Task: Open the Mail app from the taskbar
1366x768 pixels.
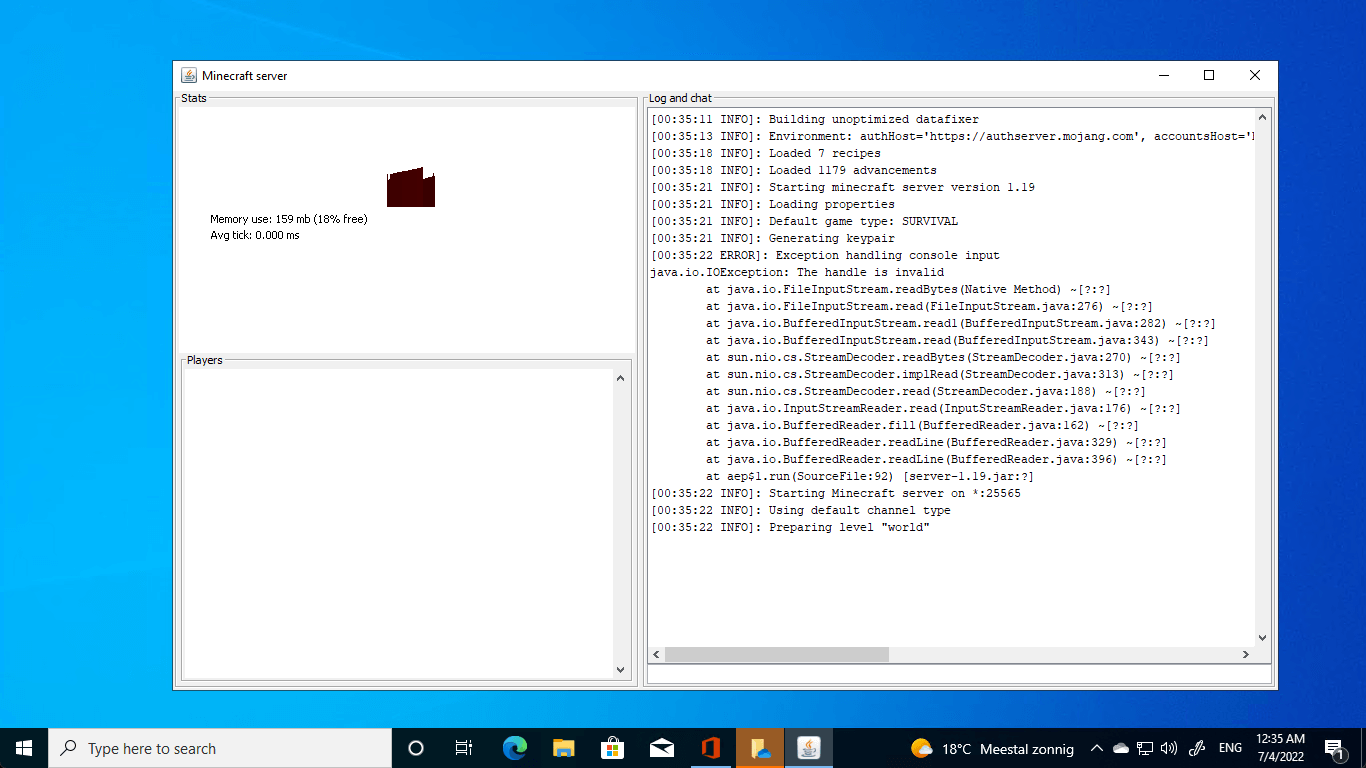Action: coord(662,748)
